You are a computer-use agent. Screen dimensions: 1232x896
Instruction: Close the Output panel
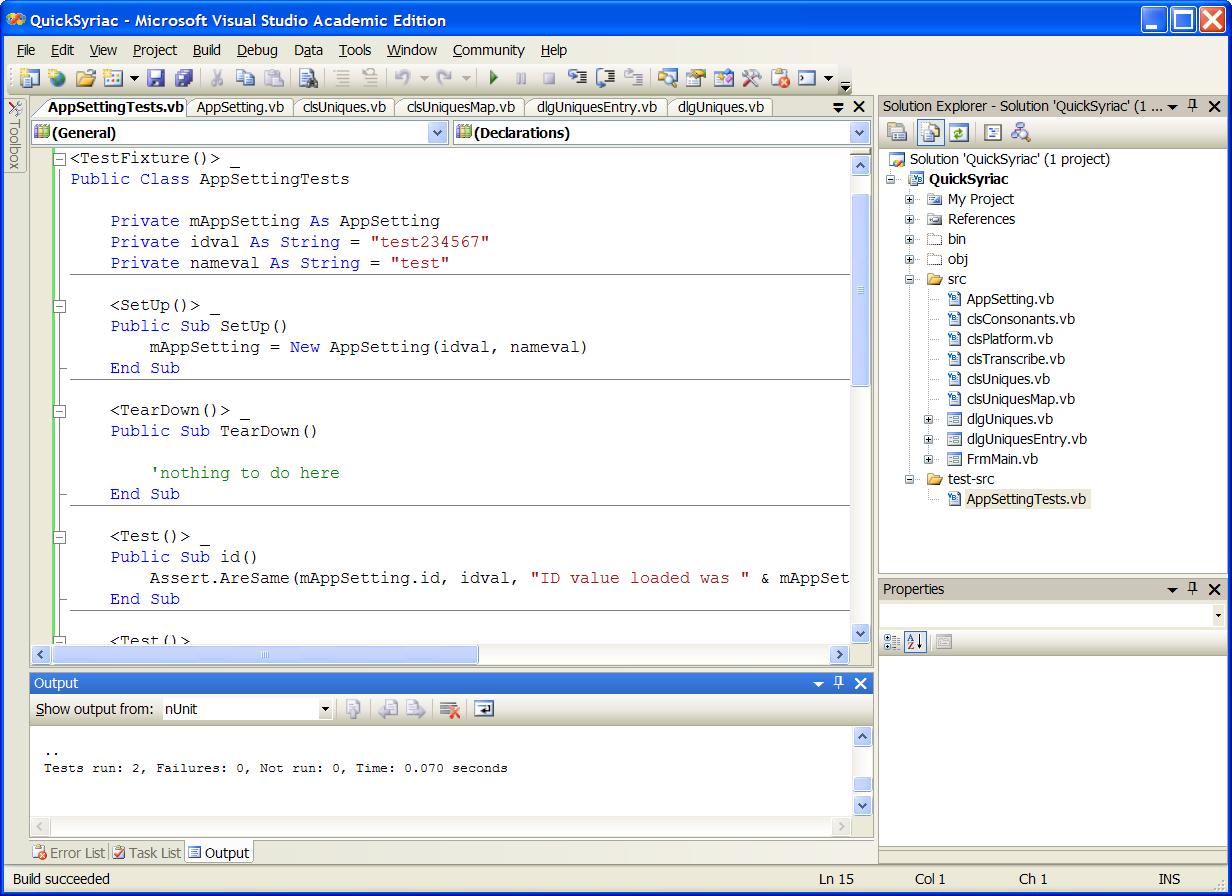click(x=861, y=683)
